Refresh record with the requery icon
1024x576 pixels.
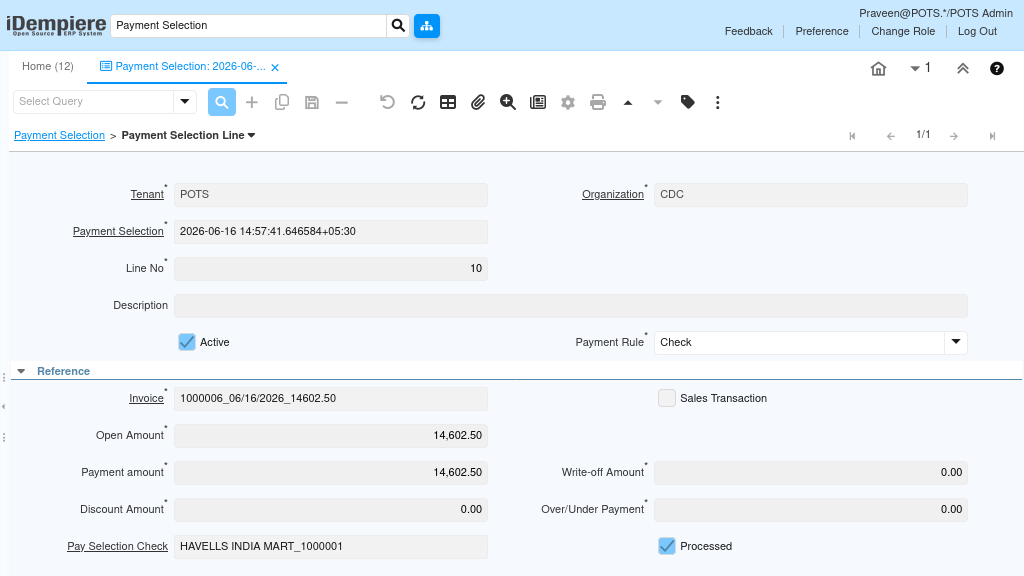tap(418, 103)
